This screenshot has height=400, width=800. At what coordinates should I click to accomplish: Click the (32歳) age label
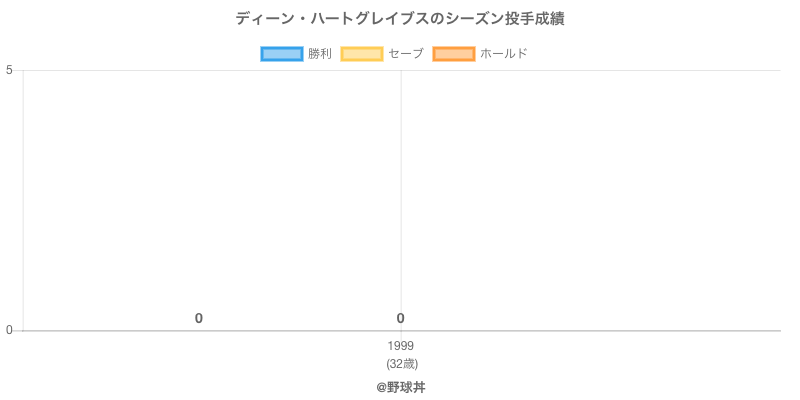pos(401,363)
